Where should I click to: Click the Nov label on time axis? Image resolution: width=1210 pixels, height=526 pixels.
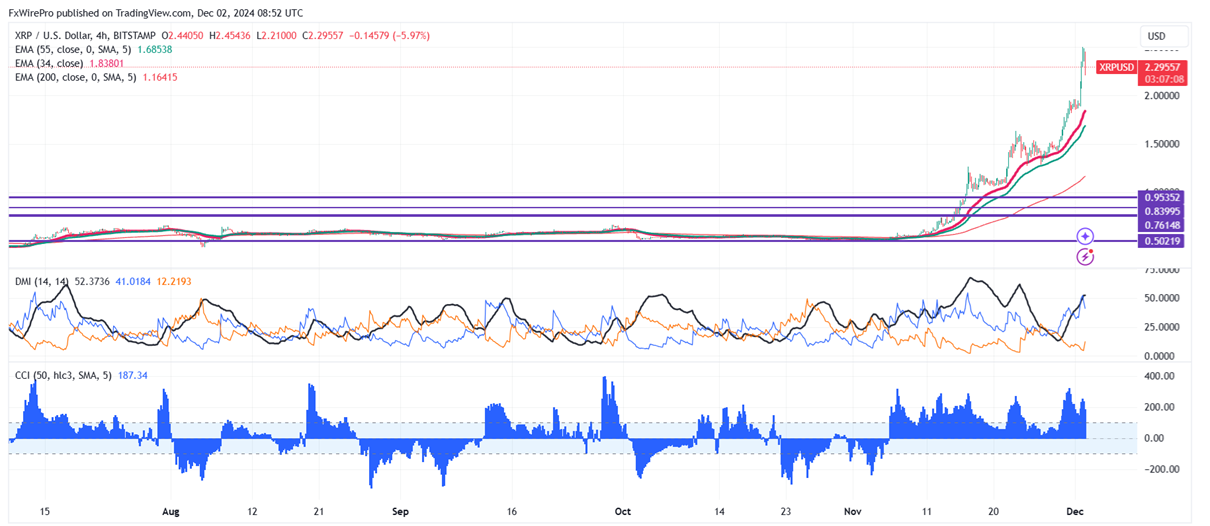(852, 511)
